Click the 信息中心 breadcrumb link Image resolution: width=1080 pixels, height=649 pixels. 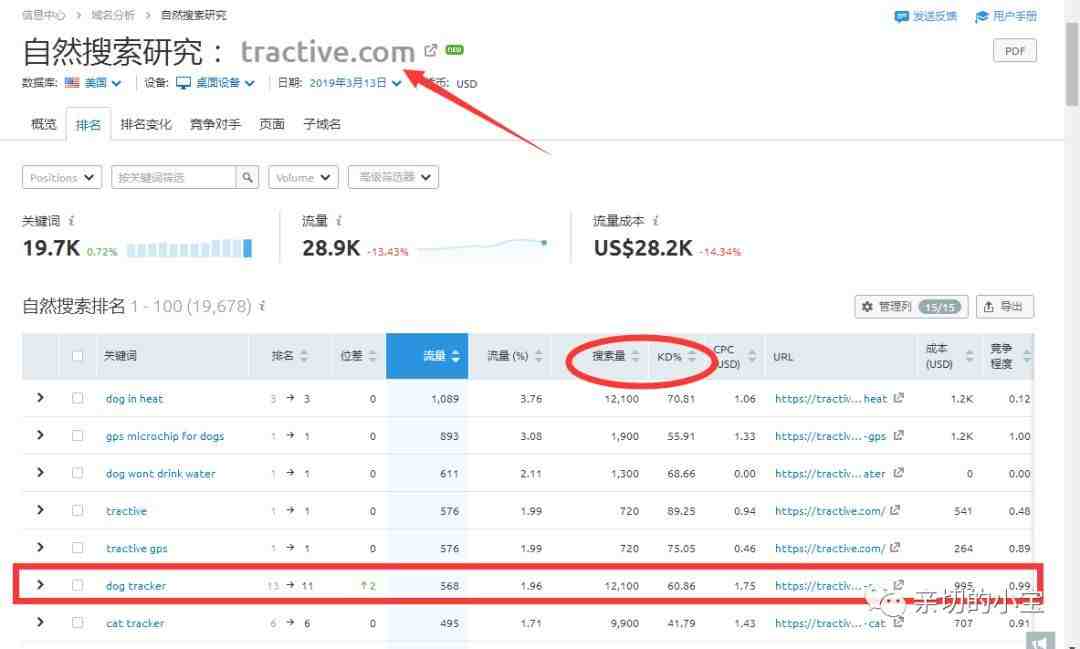tap(43, 14)
